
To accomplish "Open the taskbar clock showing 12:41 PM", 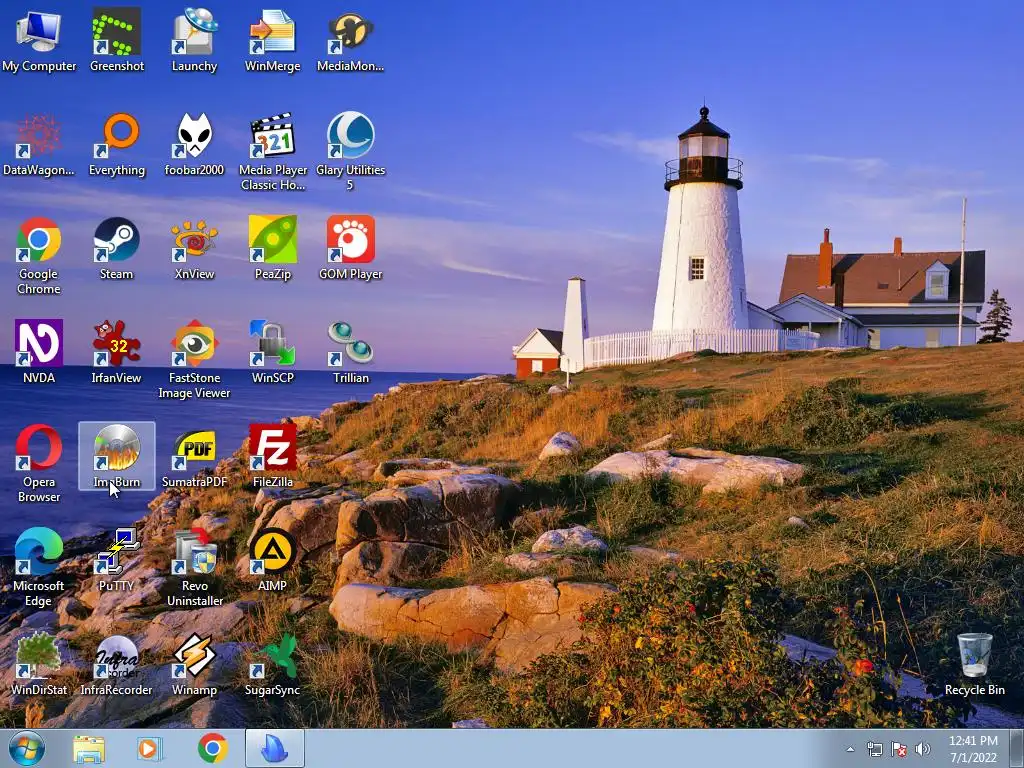I will point(973,749).
